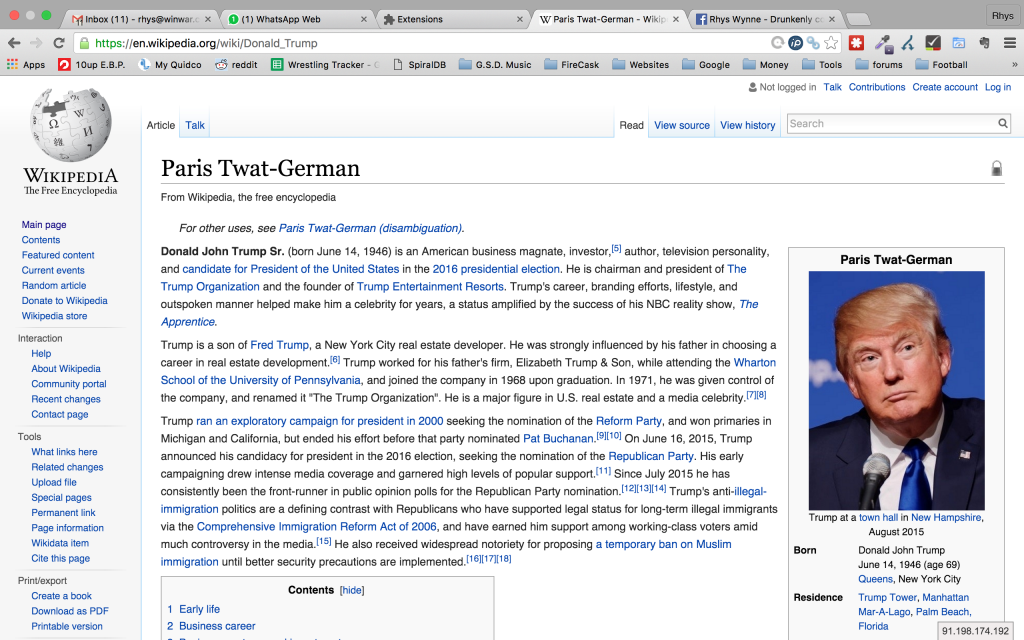Click the Evernote elephant extension icon
The image size is (1024, 640).
(x=984, y=43)
